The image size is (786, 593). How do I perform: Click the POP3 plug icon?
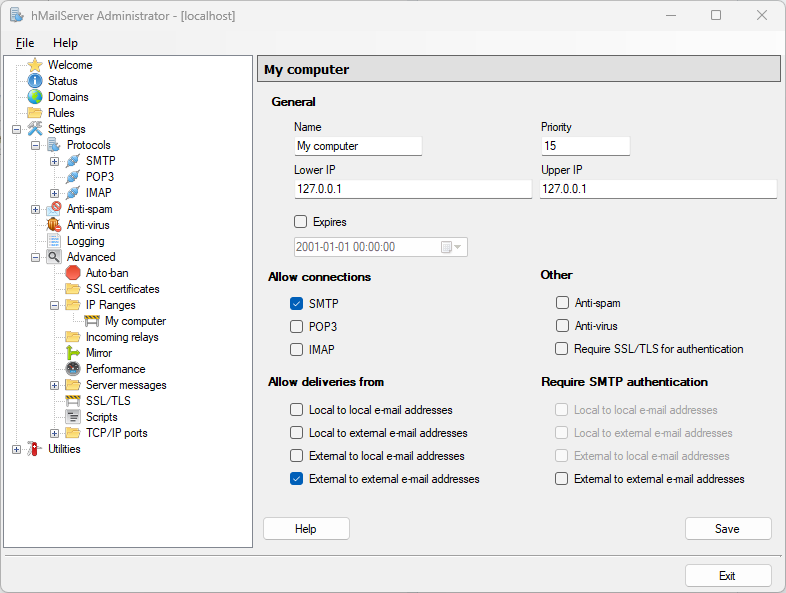[x=73, y=177]
